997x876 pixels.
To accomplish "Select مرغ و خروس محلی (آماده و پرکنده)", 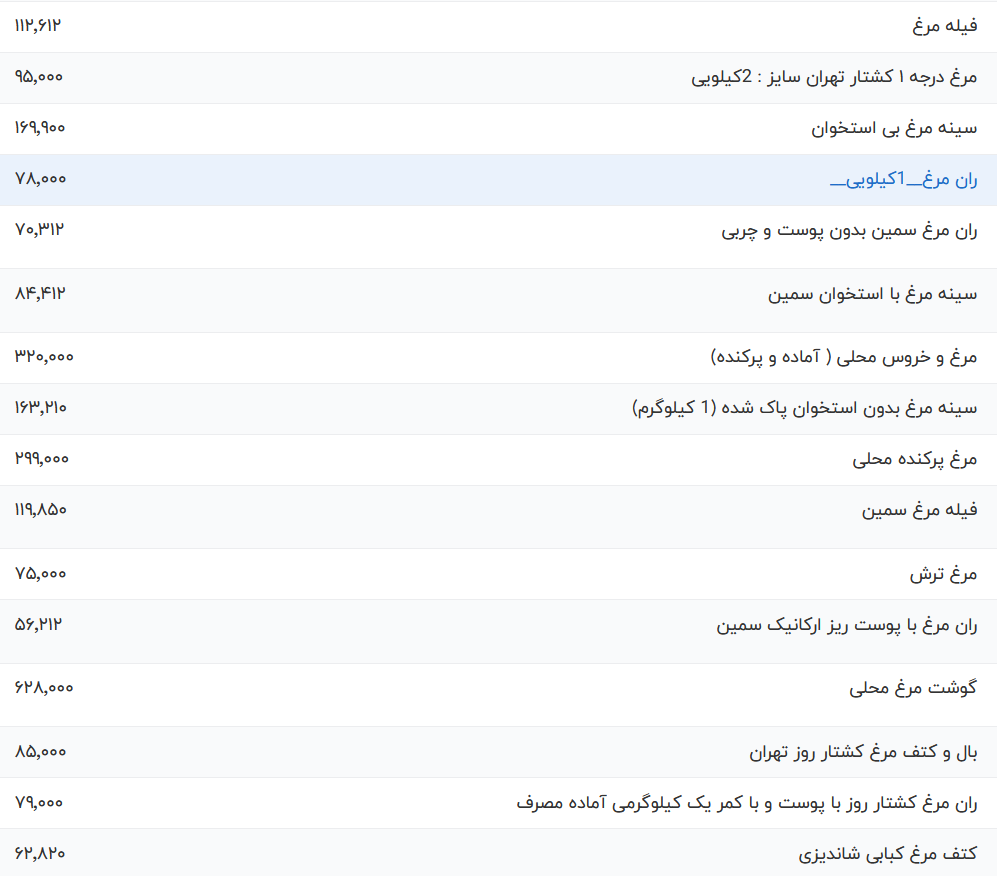I will pyautogui.click(x=843, y=357).
